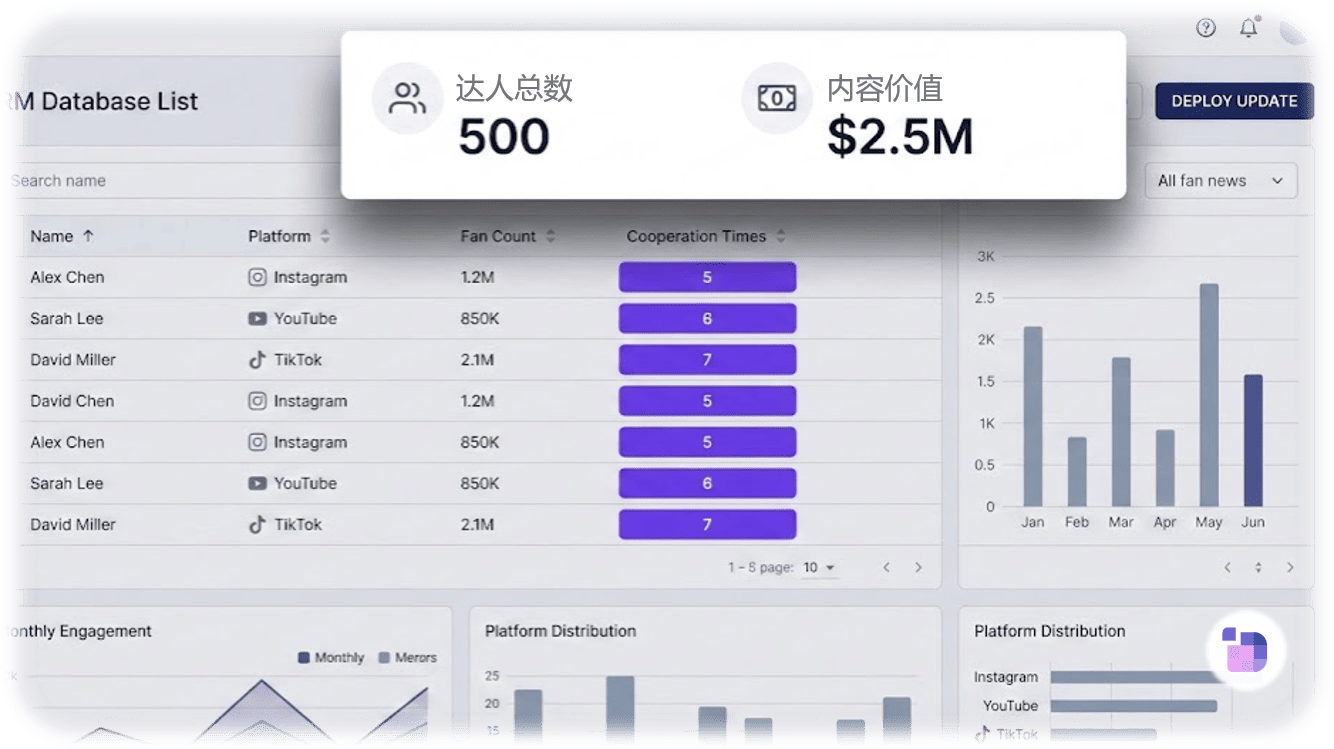
Task: Click the 内容价值 money icon
Action: point(777,97)
